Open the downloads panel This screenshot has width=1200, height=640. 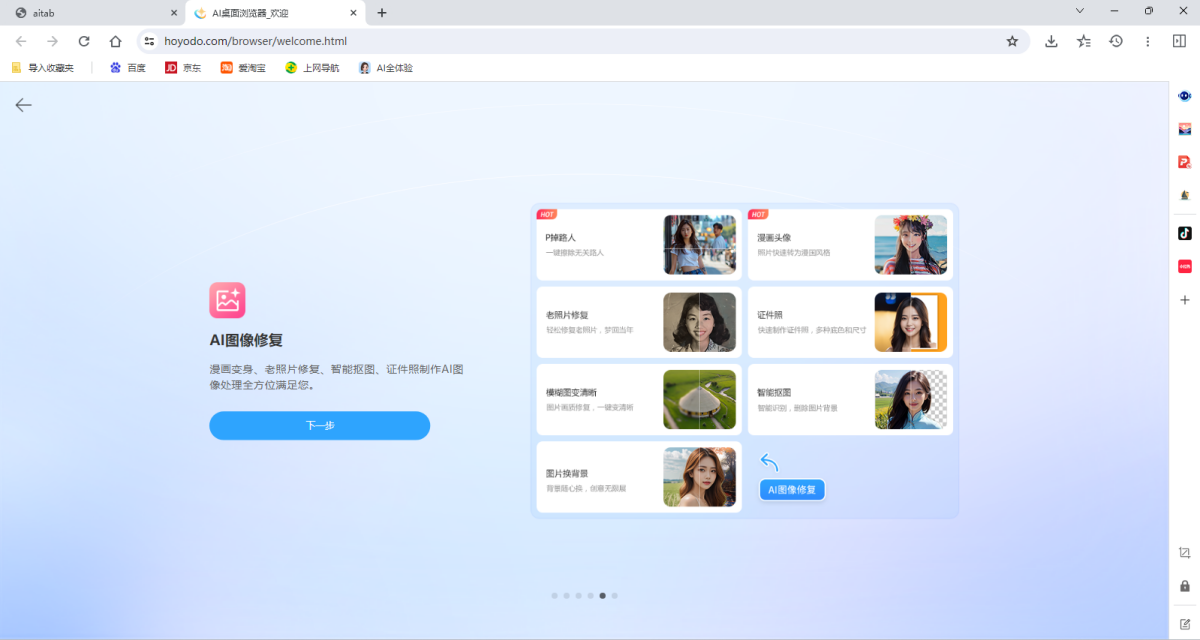1051,41
